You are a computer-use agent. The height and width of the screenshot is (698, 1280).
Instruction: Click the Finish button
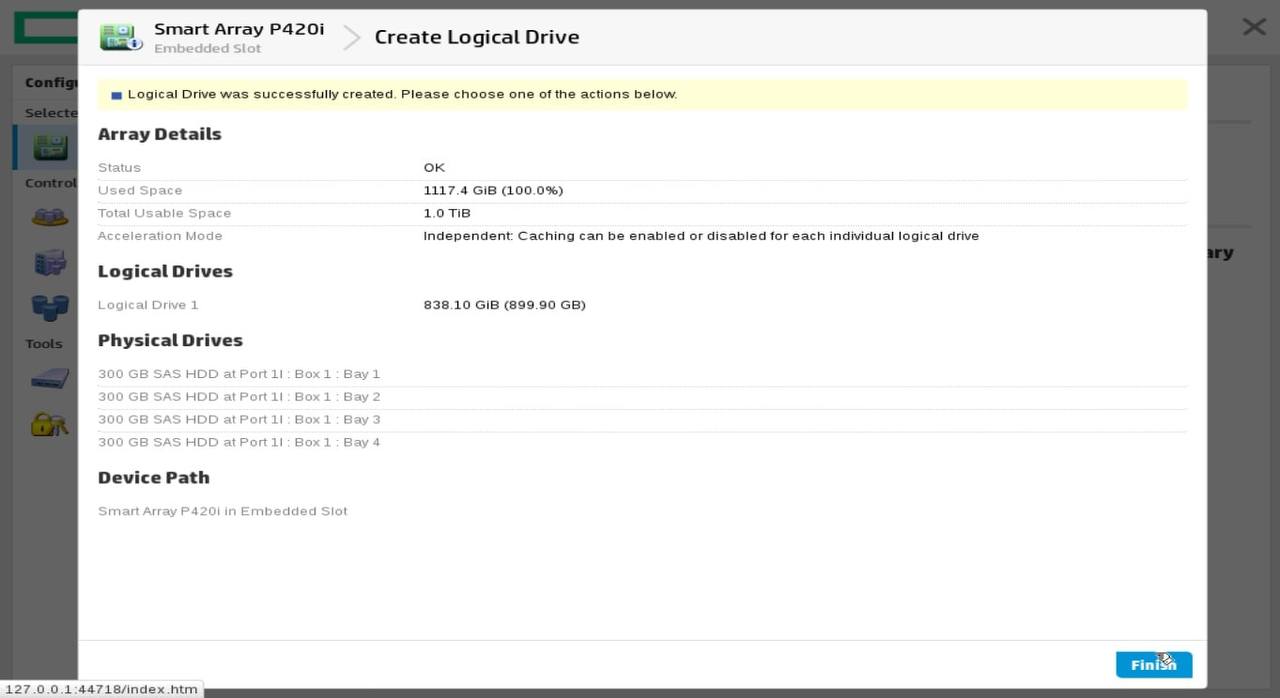[1153, 665]
